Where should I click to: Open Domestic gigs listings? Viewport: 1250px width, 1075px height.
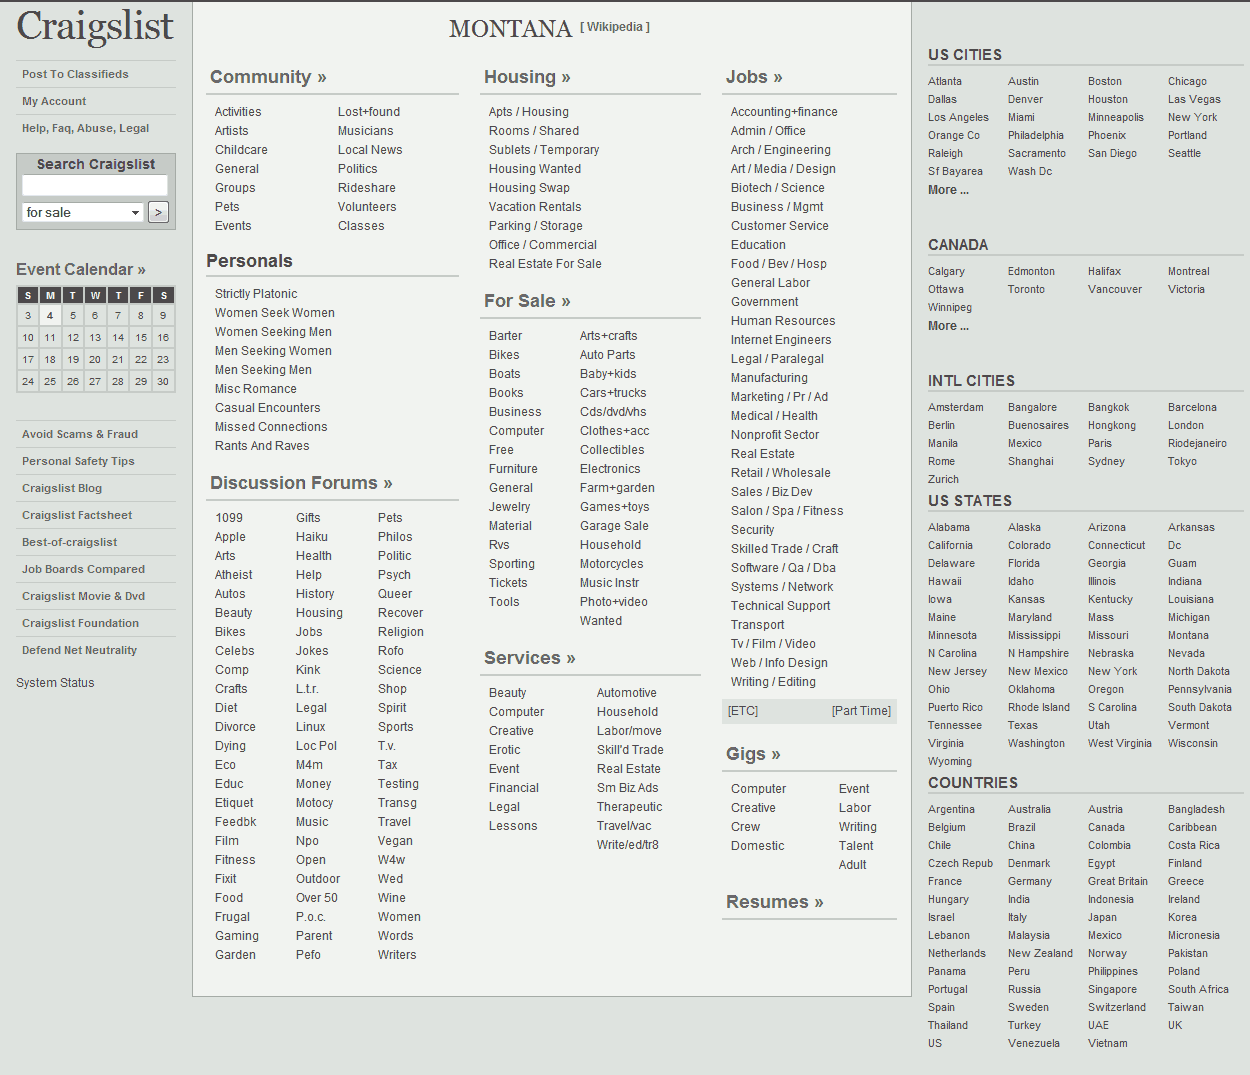point(757,846)
